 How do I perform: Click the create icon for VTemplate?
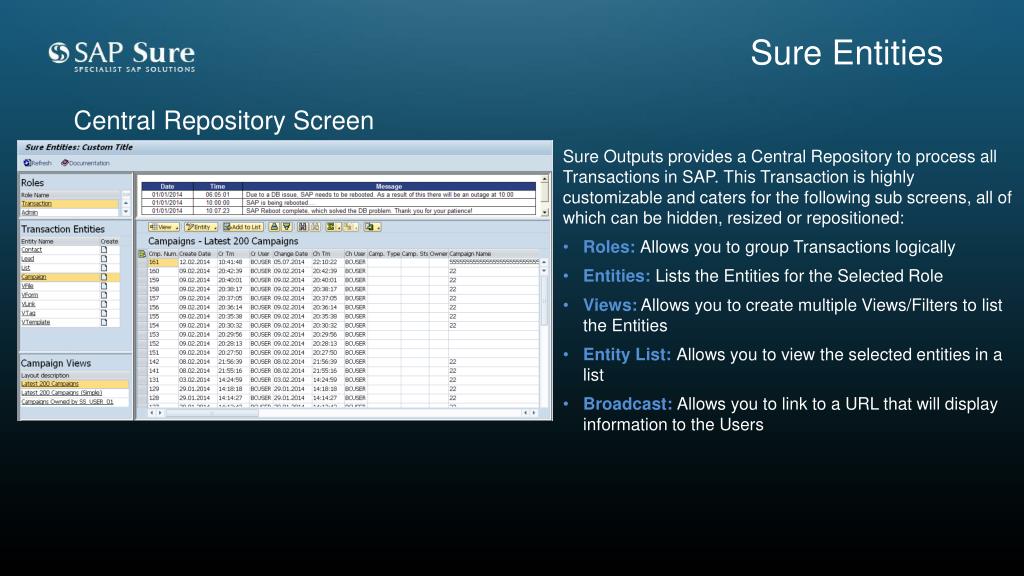coord(104,322)
